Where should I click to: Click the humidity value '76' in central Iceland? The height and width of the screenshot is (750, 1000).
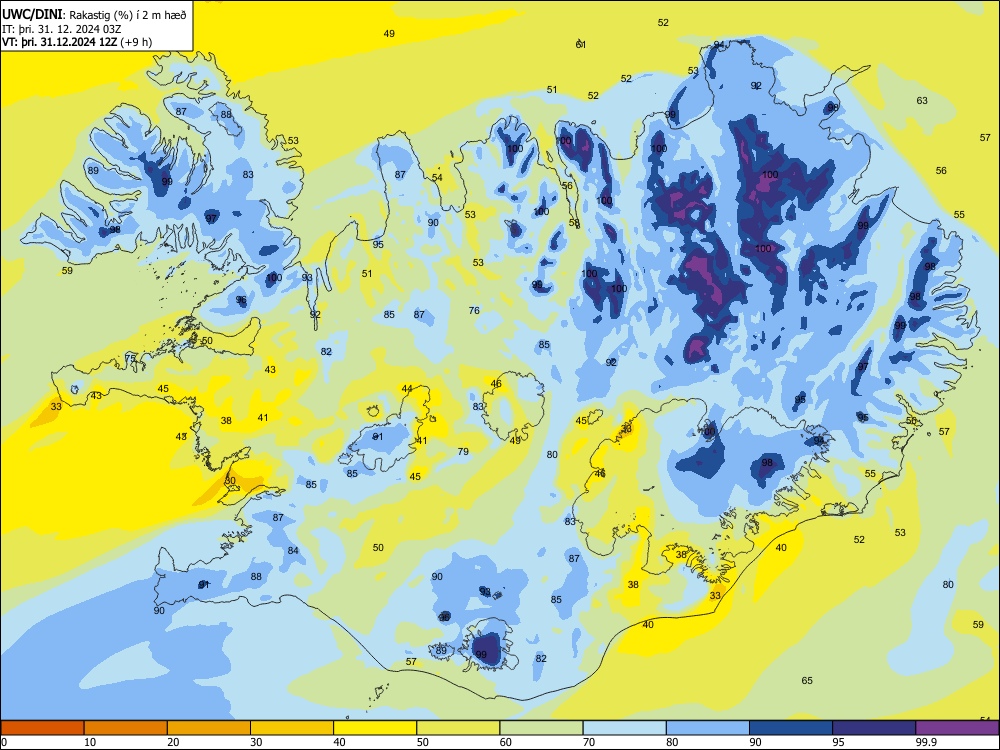point(474,311)
